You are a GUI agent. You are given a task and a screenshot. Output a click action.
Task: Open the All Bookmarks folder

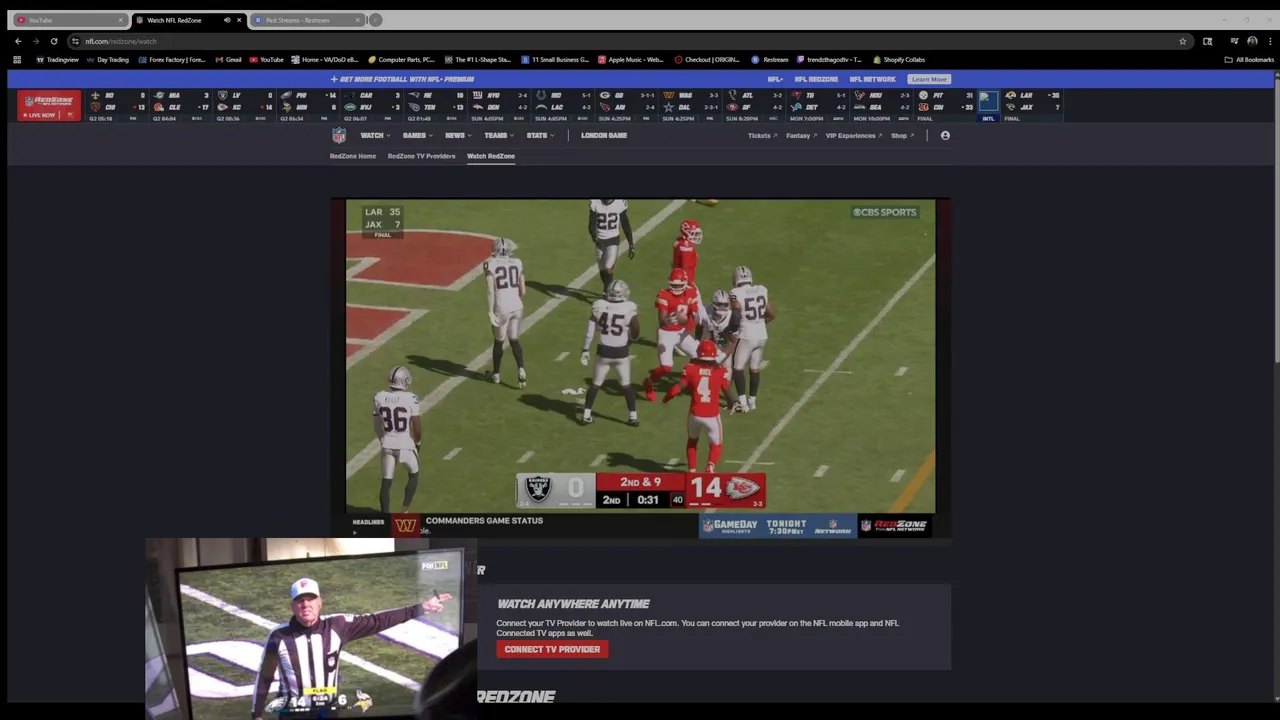coord(1250,59)
